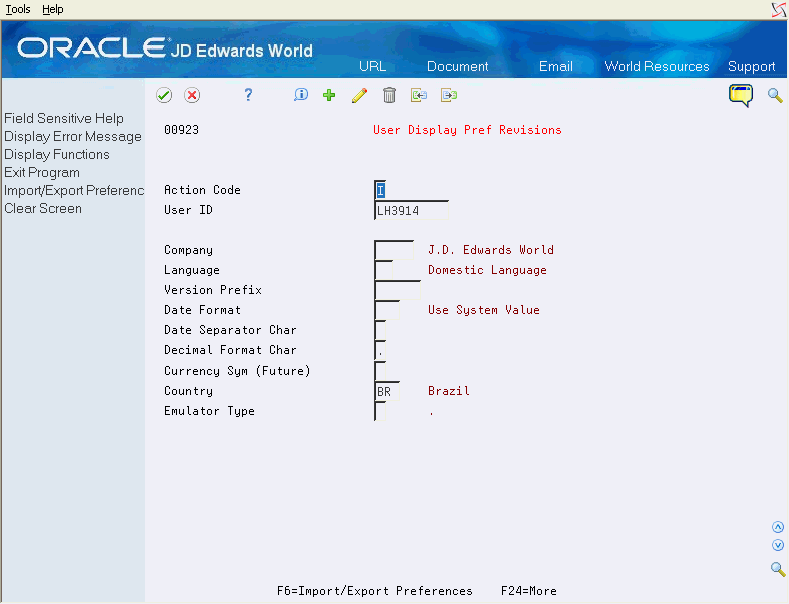Click the Email link in banner
Viewport: 789px width, 604px height.
point(556,66)
